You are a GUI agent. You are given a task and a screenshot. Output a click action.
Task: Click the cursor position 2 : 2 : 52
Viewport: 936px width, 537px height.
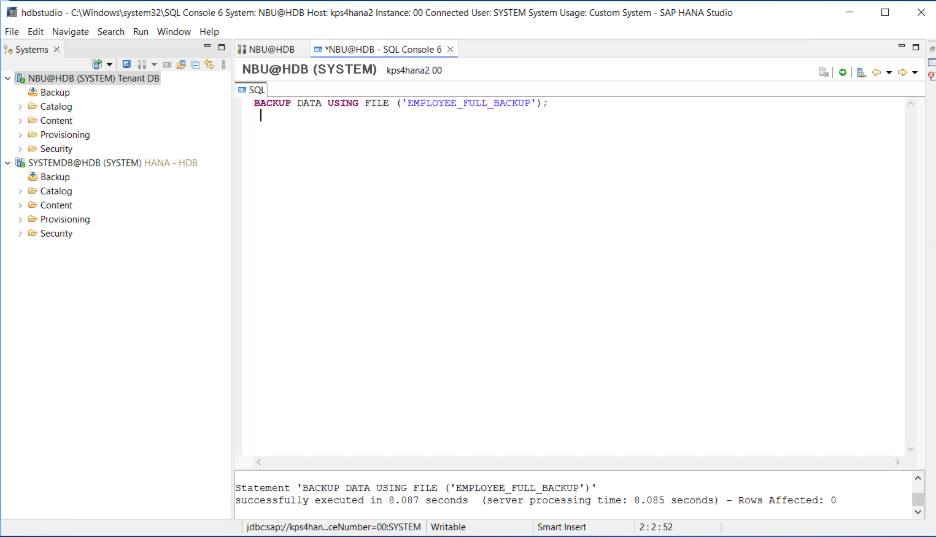655,527
